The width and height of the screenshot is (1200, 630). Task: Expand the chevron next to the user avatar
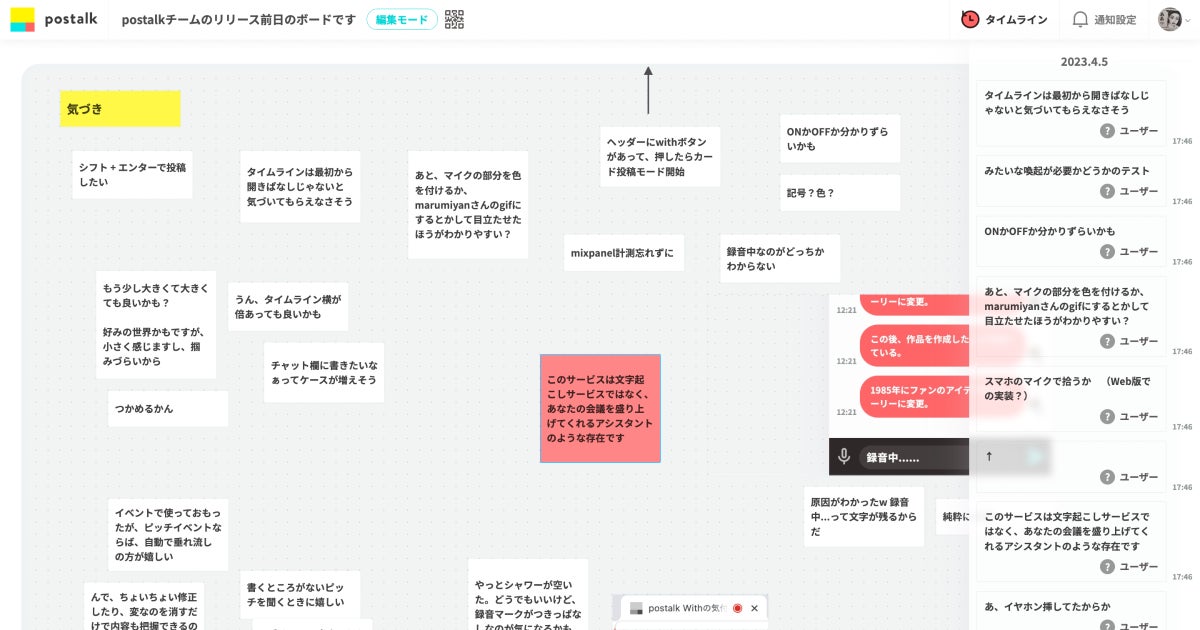1187,20
